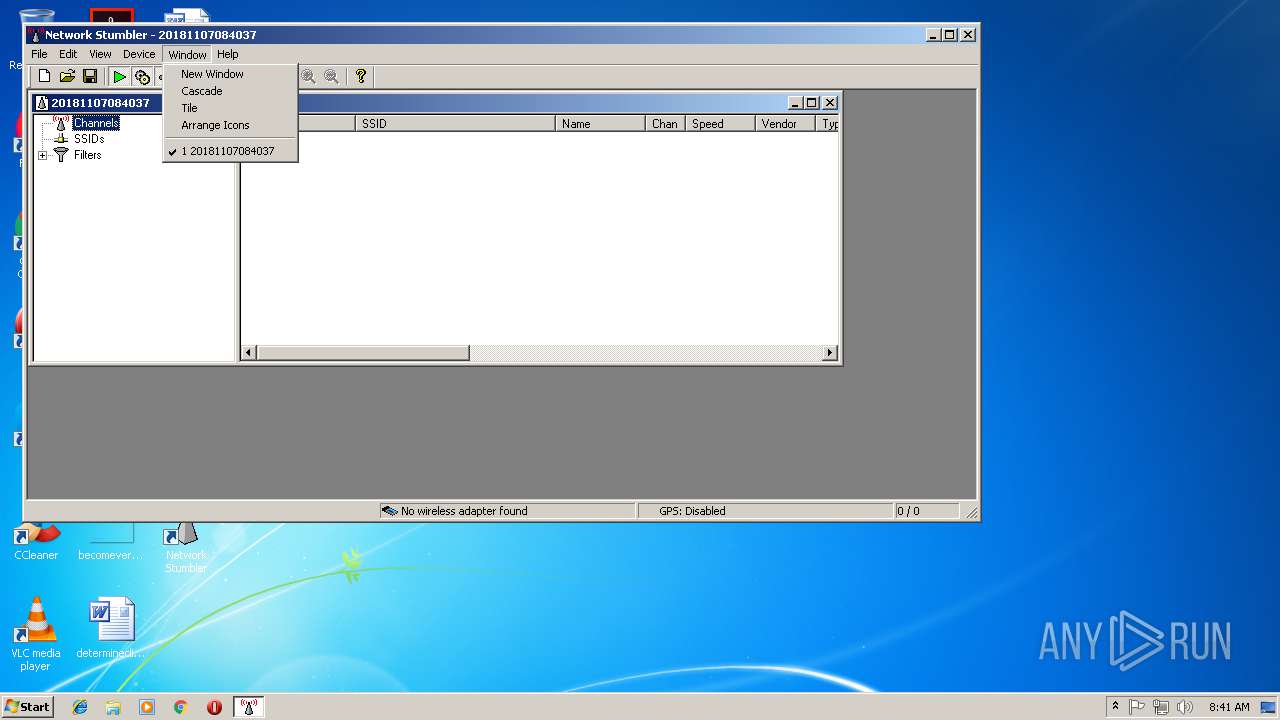
Task: Choose Tile from Window menu
Action: coord(230,108)
